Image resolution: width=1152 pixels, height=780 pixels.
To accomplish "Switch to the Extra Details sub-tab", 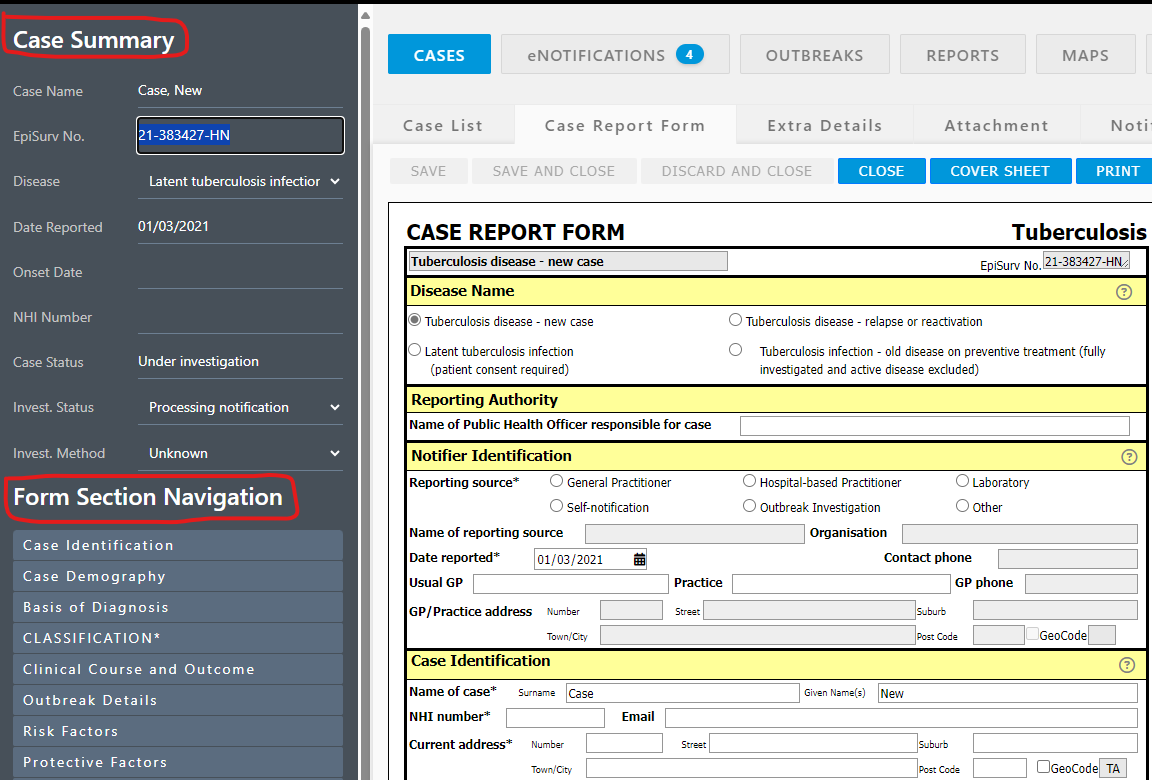I will [825, 126].
